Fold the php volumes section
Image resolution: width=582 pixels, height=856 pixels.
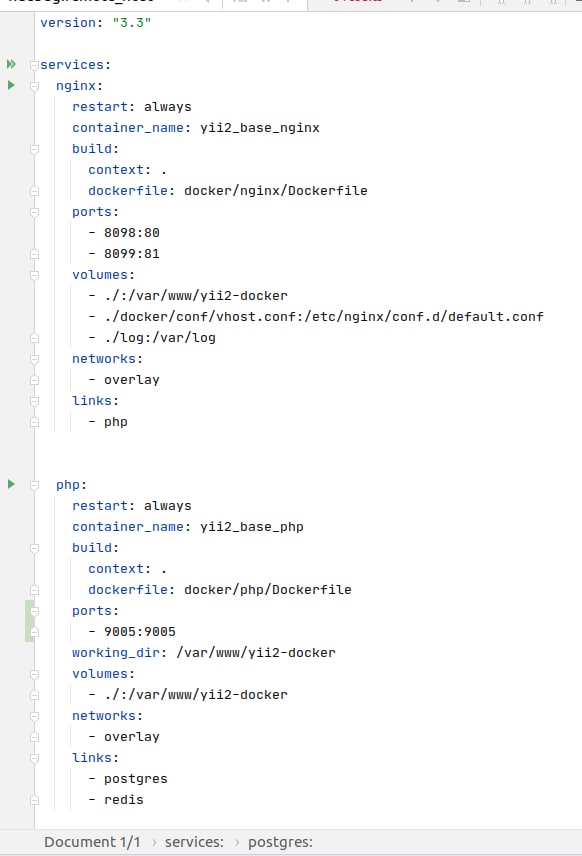(34, 674)
